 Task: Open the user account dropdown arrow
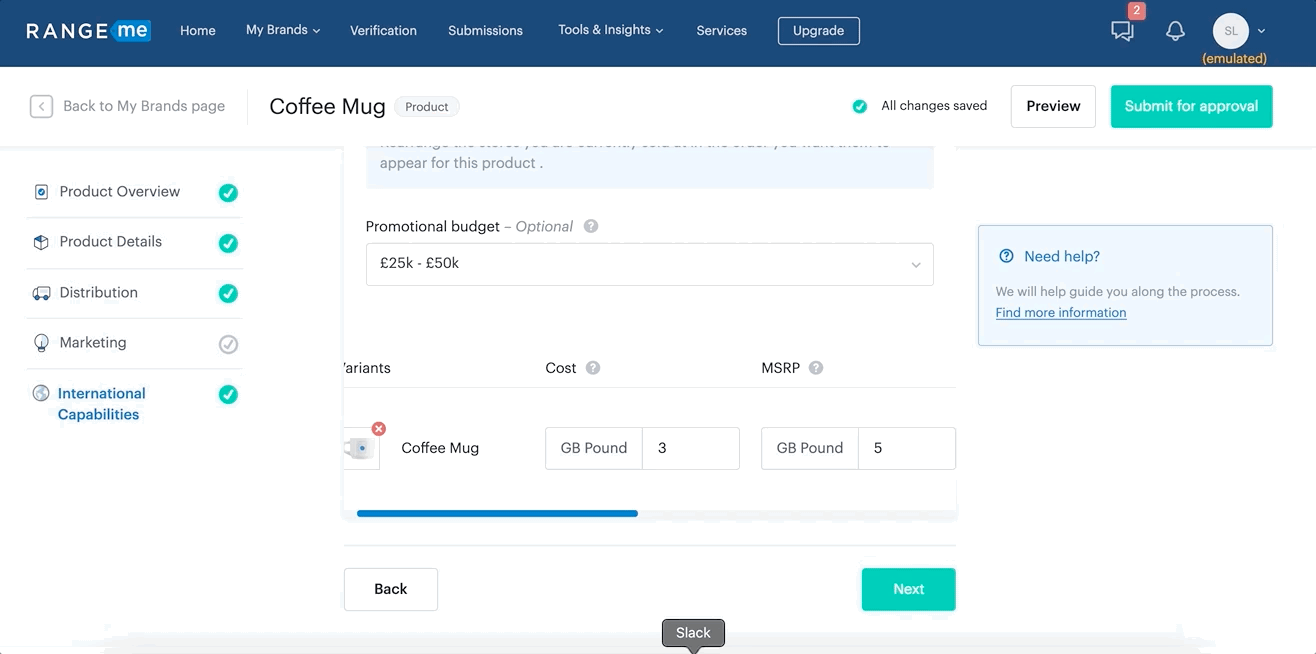tap(1261, 31)
